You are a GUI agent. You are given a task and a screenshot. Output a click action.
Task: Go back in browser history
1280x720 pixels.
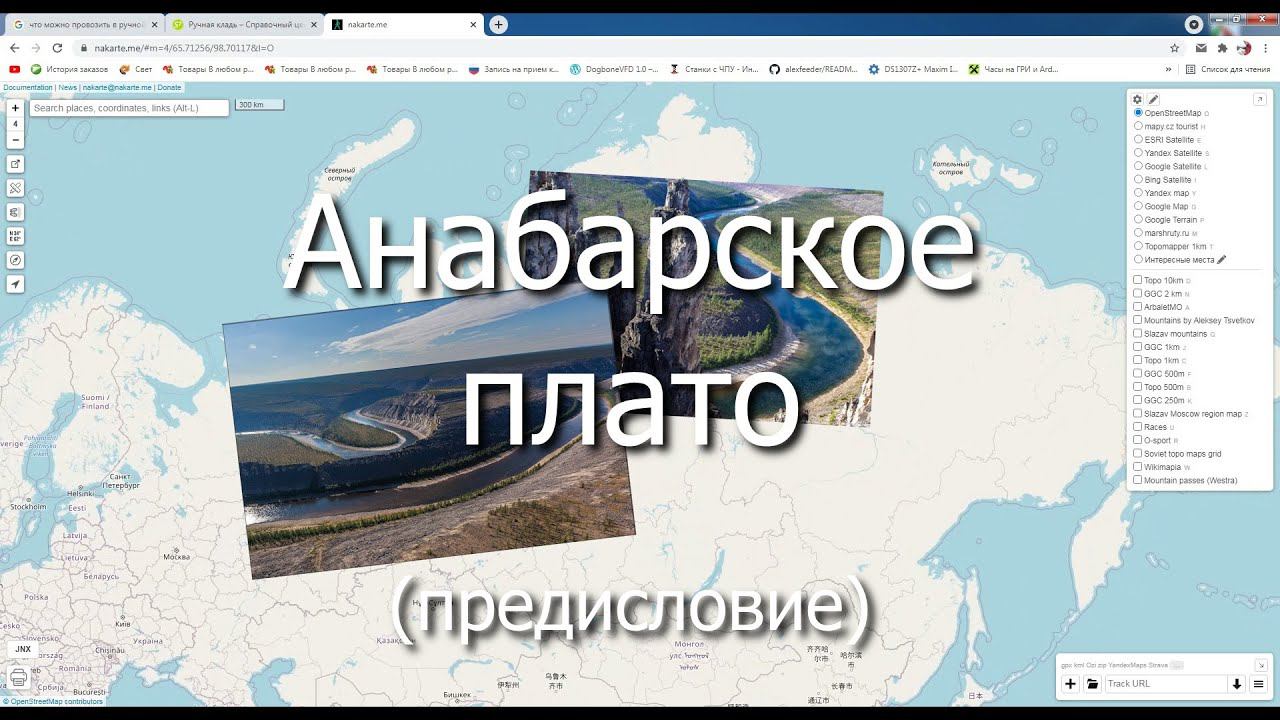(x=15, y=48)
